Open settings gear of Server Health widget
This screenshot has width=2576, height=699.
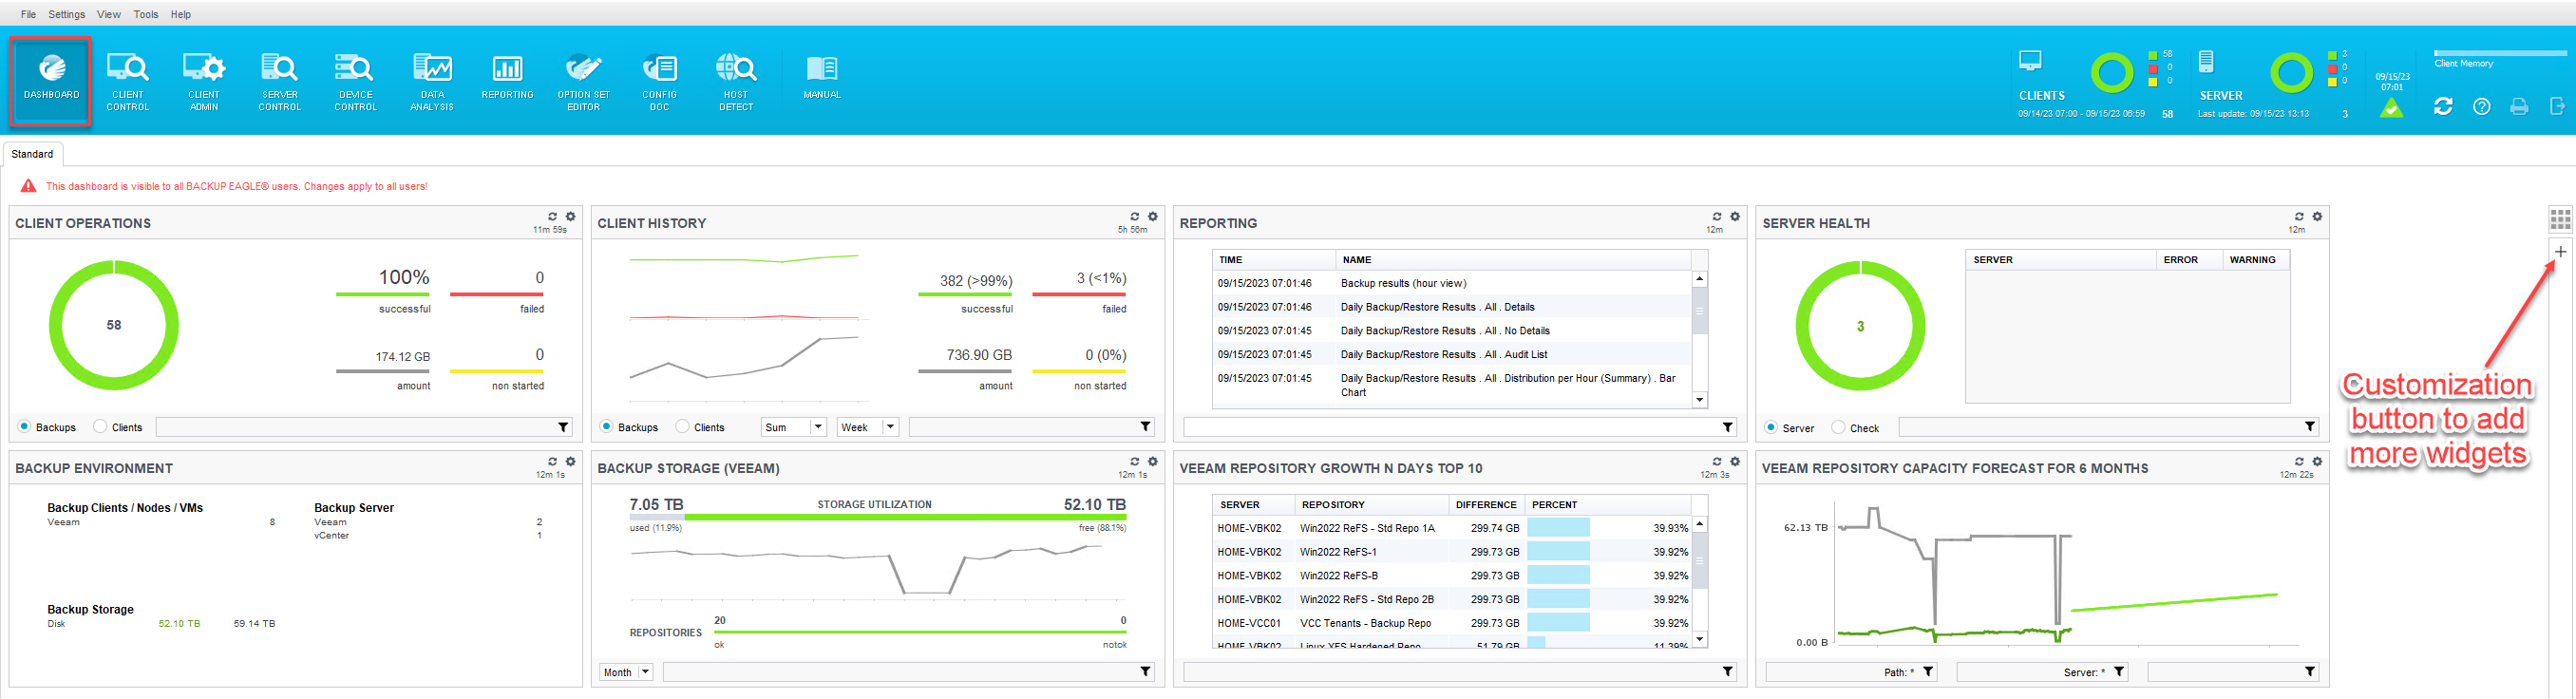pyautogui.click(x=2317, y=216)
